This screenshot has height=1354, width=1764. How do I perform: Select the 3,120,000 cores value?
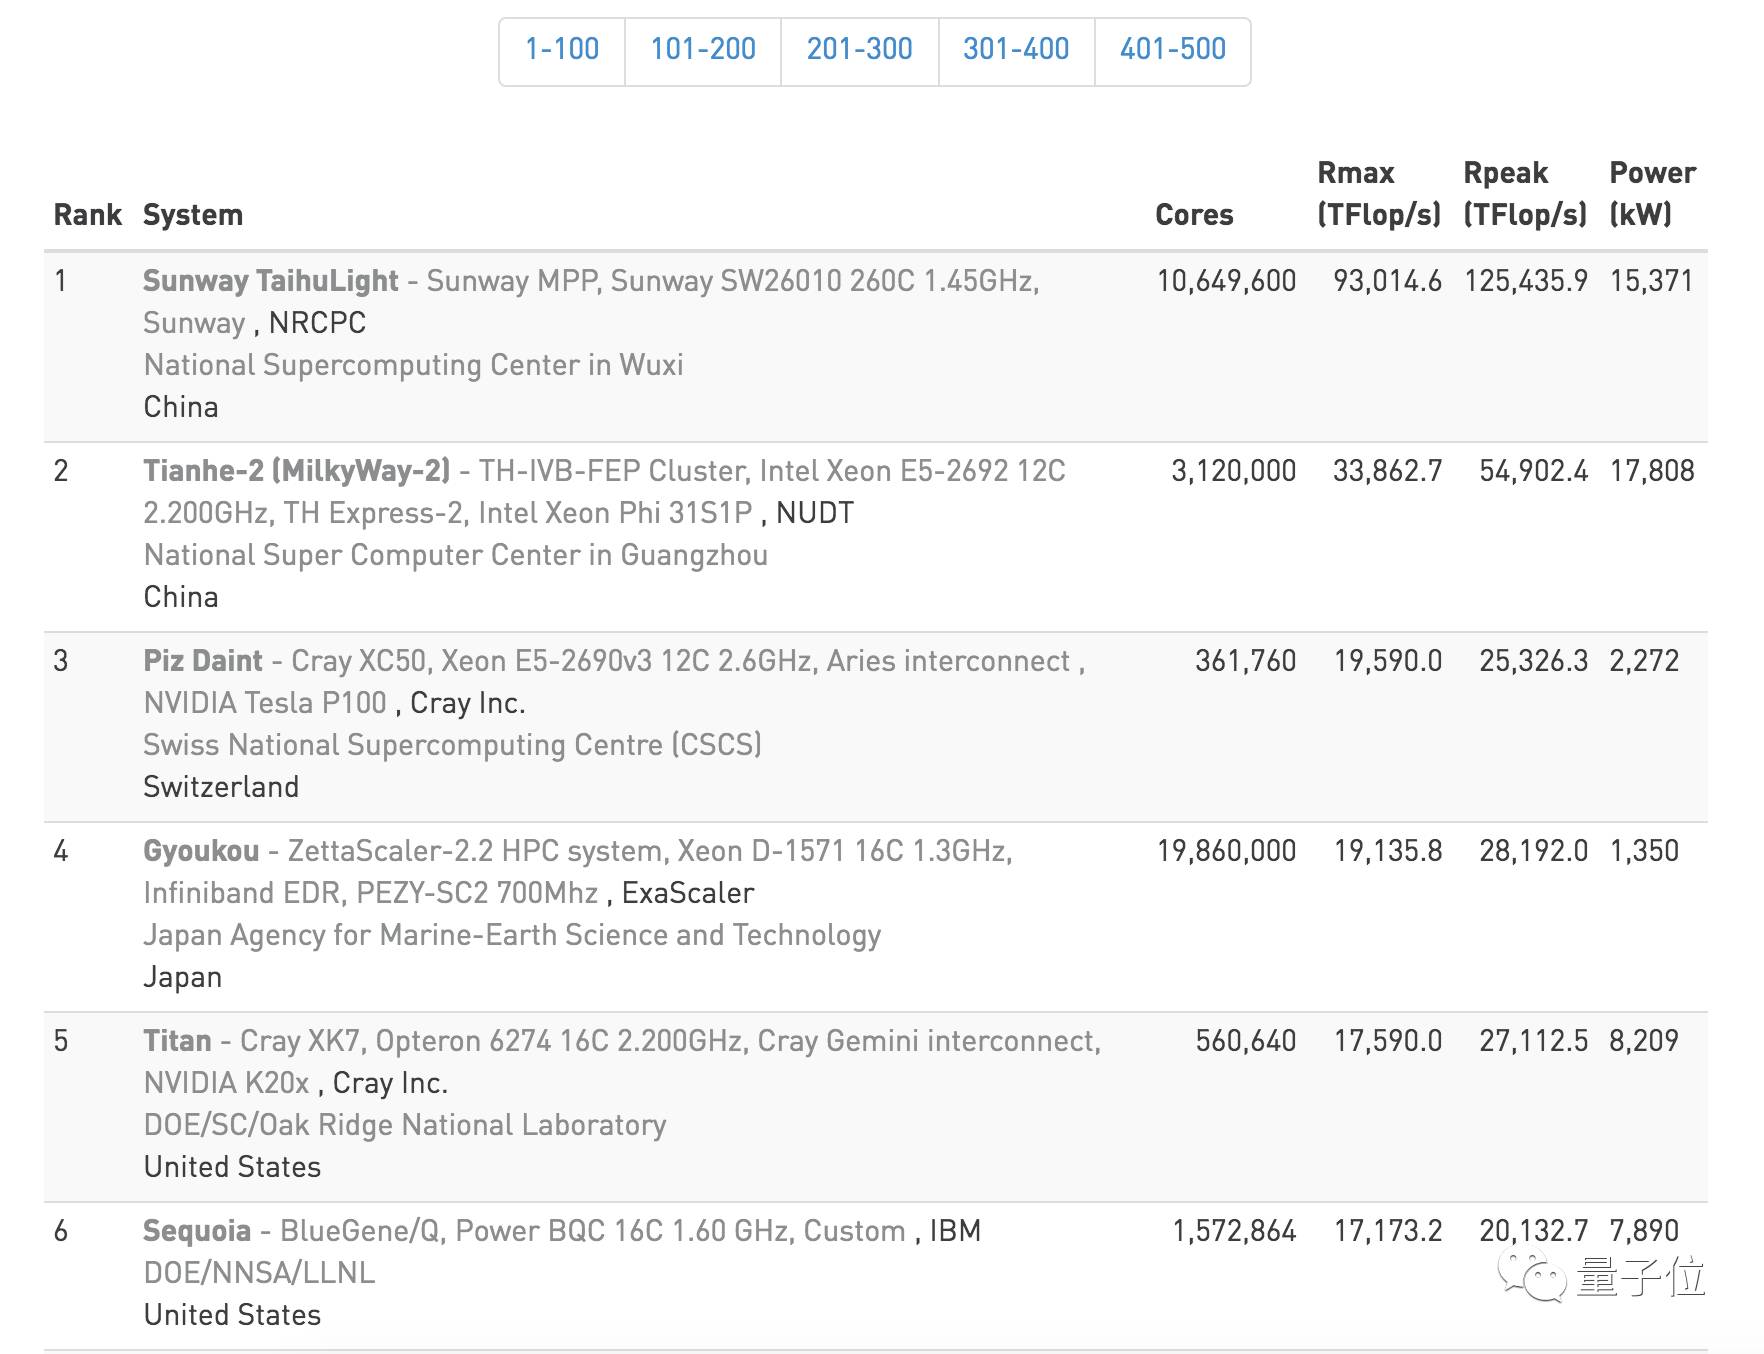1234,471
